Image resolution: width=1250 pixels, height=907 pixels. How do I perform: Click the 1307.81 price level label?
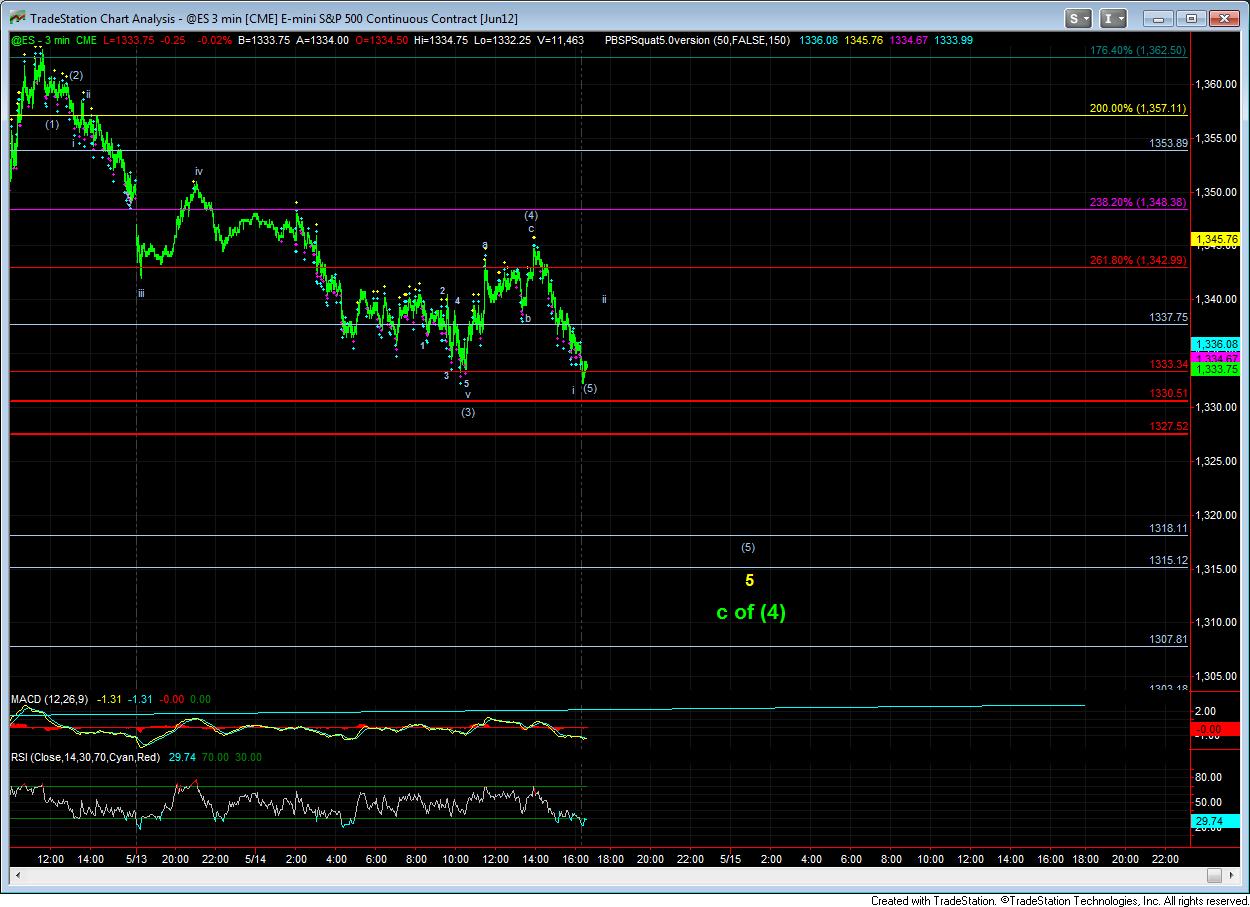click(x=1168, y=639)
